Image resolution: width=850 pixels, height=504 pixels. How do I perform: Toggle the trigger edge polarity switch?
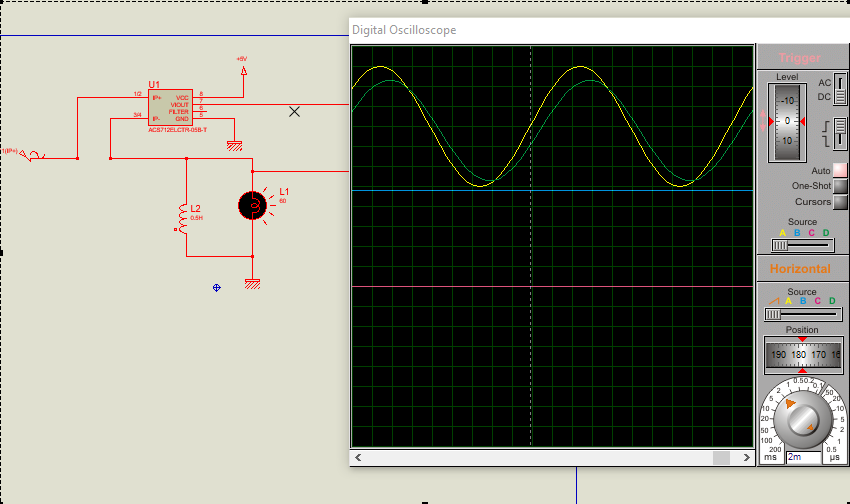click(x=840, y=133)
